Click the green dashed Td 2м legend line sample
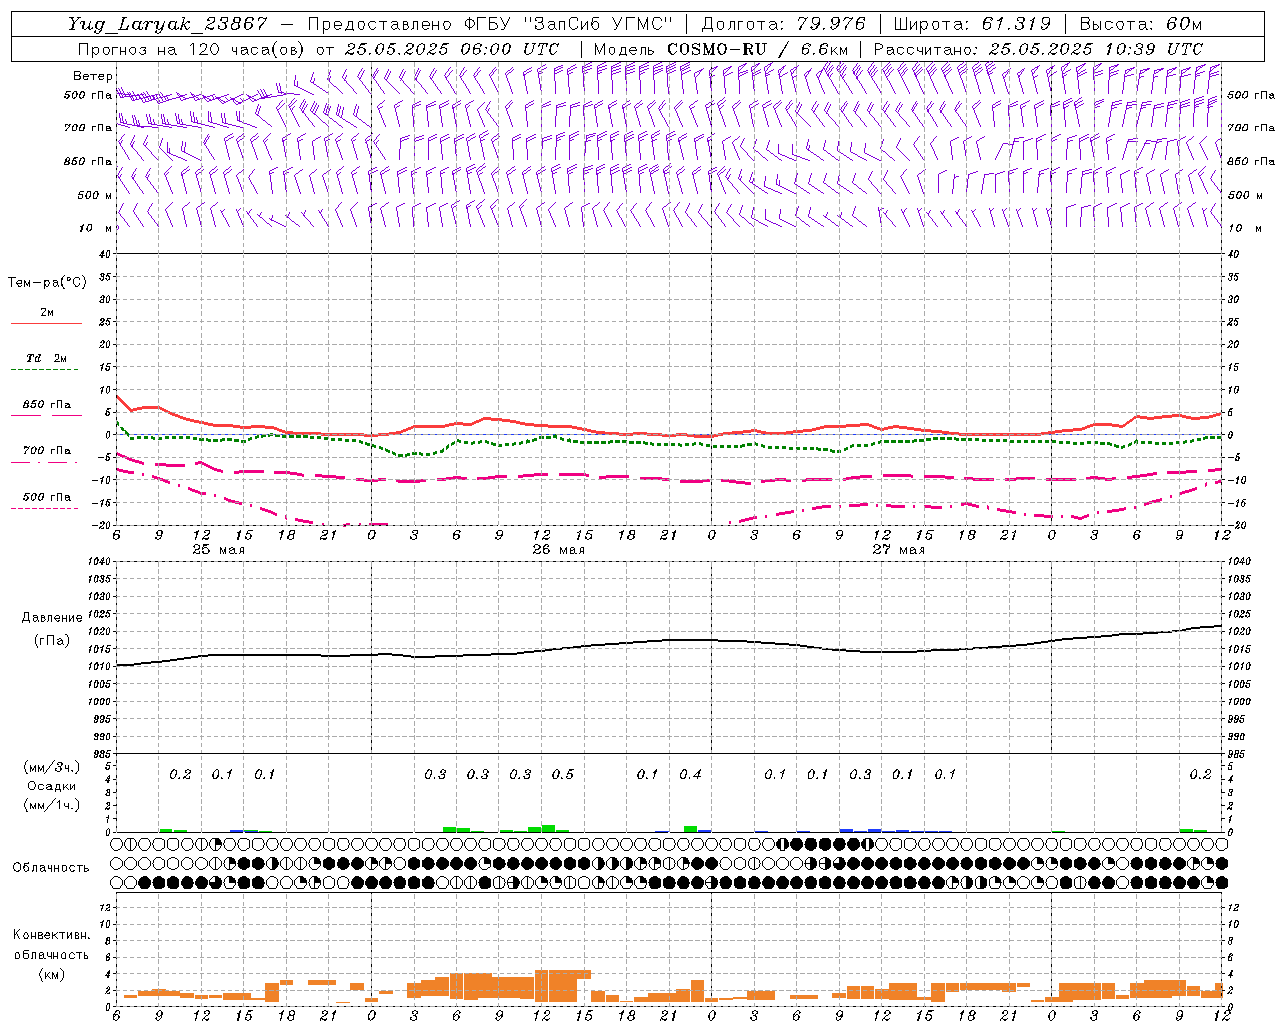Viewport: 1280px width, 1024px height. pos(44,370)
